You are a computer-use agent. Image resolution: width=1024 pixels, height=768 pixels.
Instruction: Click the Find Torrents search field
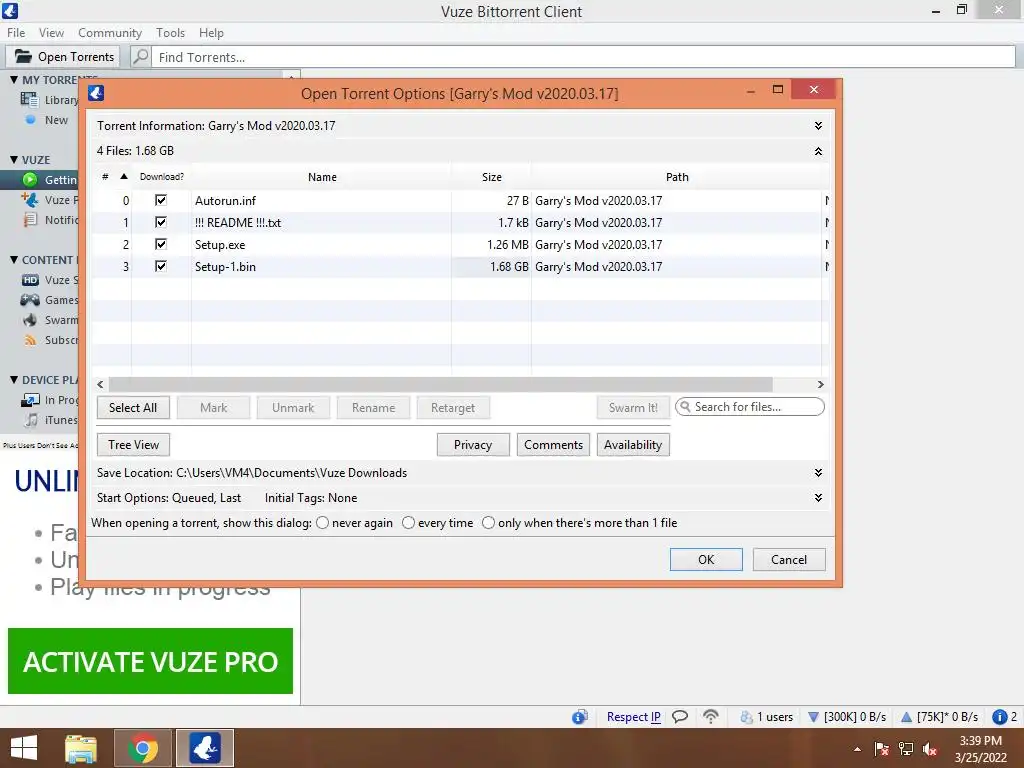click(x=583, y=57)
